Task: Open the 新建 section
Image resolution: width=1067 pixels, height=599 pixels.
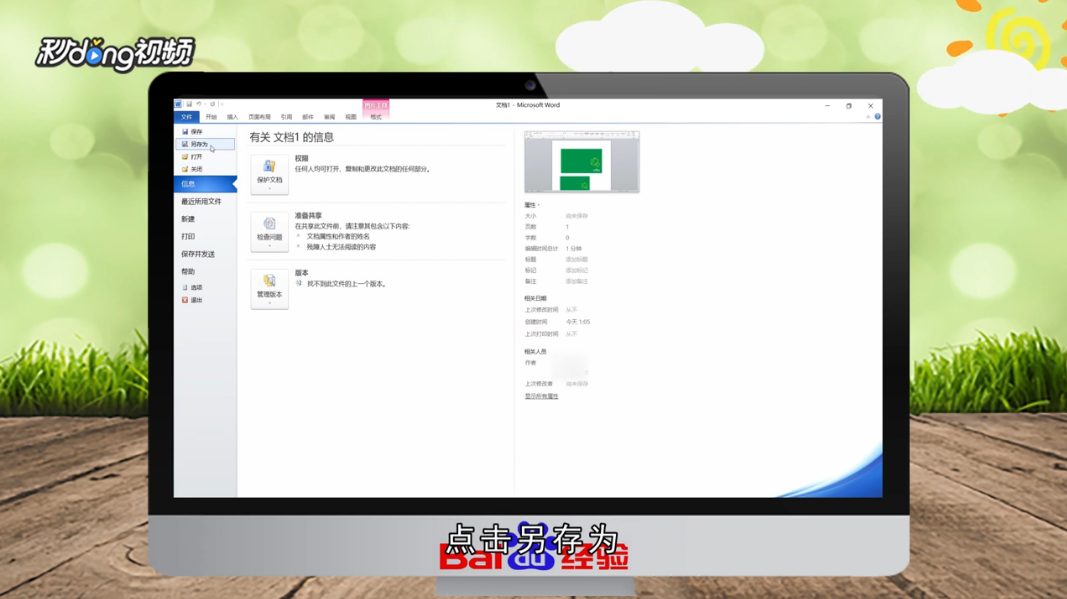Action: 188,219
